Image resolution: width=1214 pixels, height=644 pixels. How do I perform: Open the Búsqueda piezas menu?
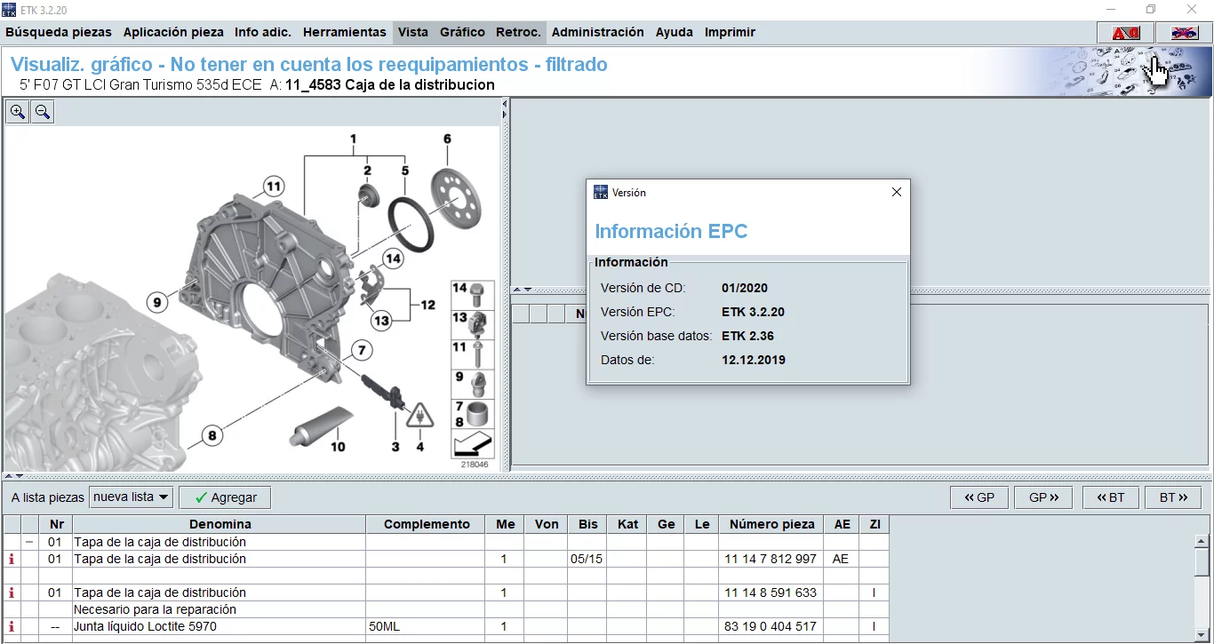[x=59, y=32]
